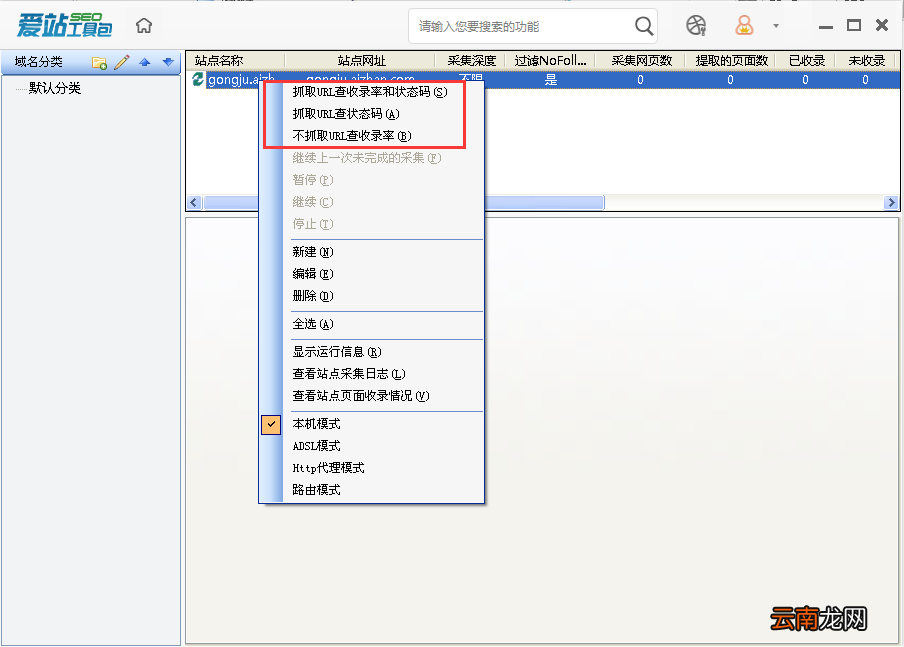This screenshot has height=647, width=904.
Task: Click the 采集网页数 column header
Action: (641, 61)
